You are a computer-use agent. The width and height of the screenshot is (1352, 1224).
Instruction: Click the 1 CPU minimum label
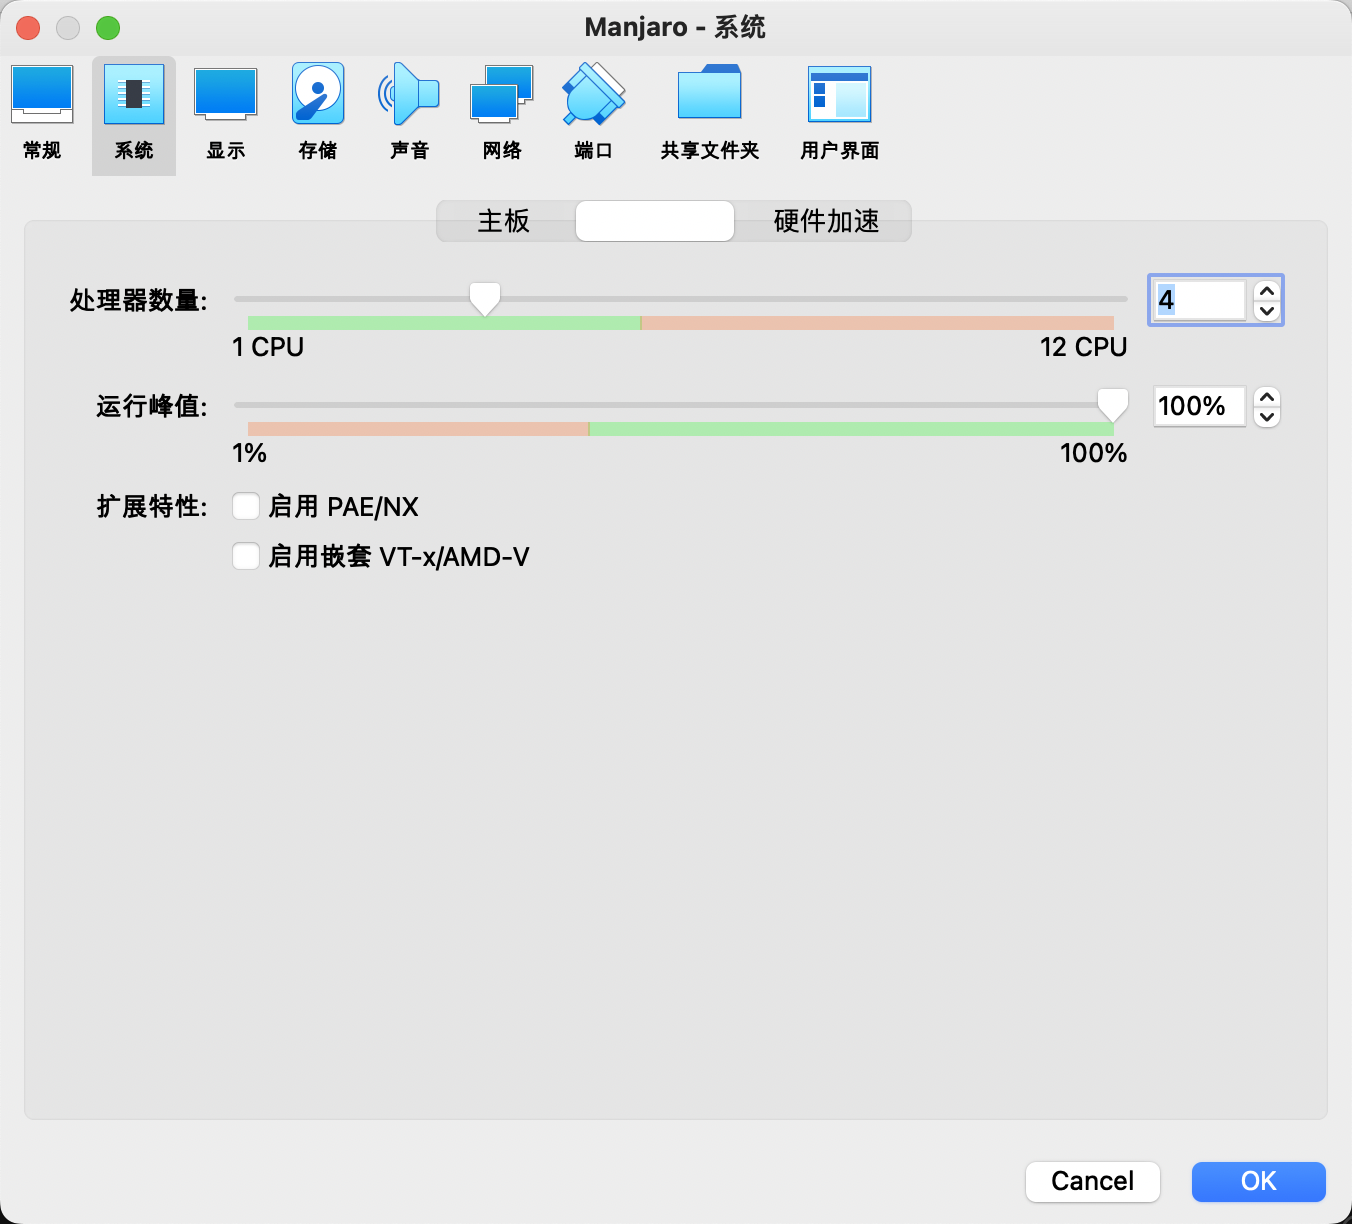[x=268, y=347]
